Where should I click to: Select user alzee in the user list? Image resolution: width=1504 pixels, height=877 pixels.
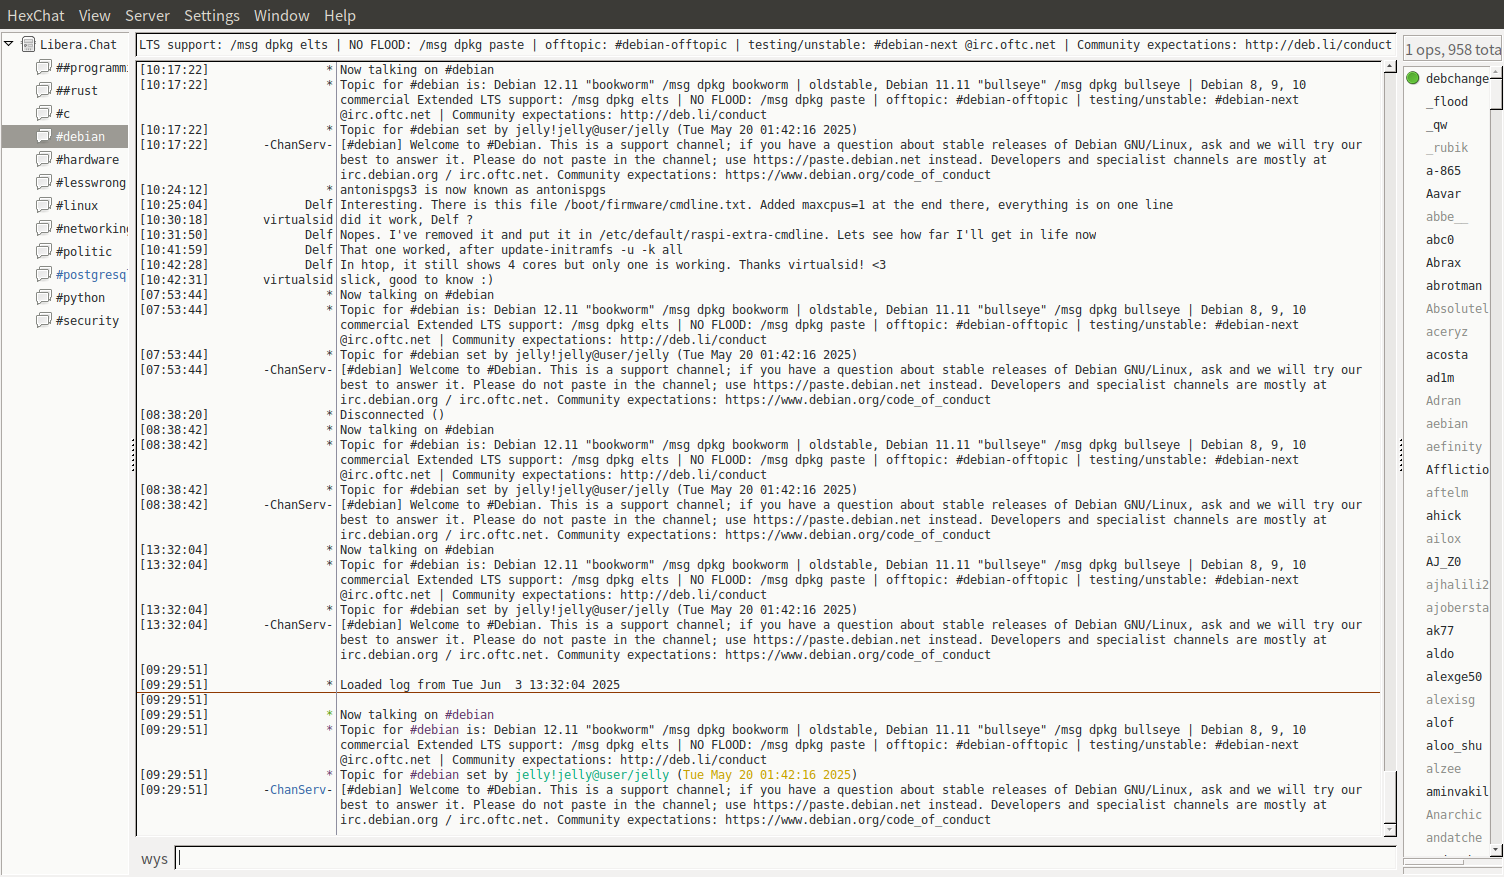coord(1443,768)
